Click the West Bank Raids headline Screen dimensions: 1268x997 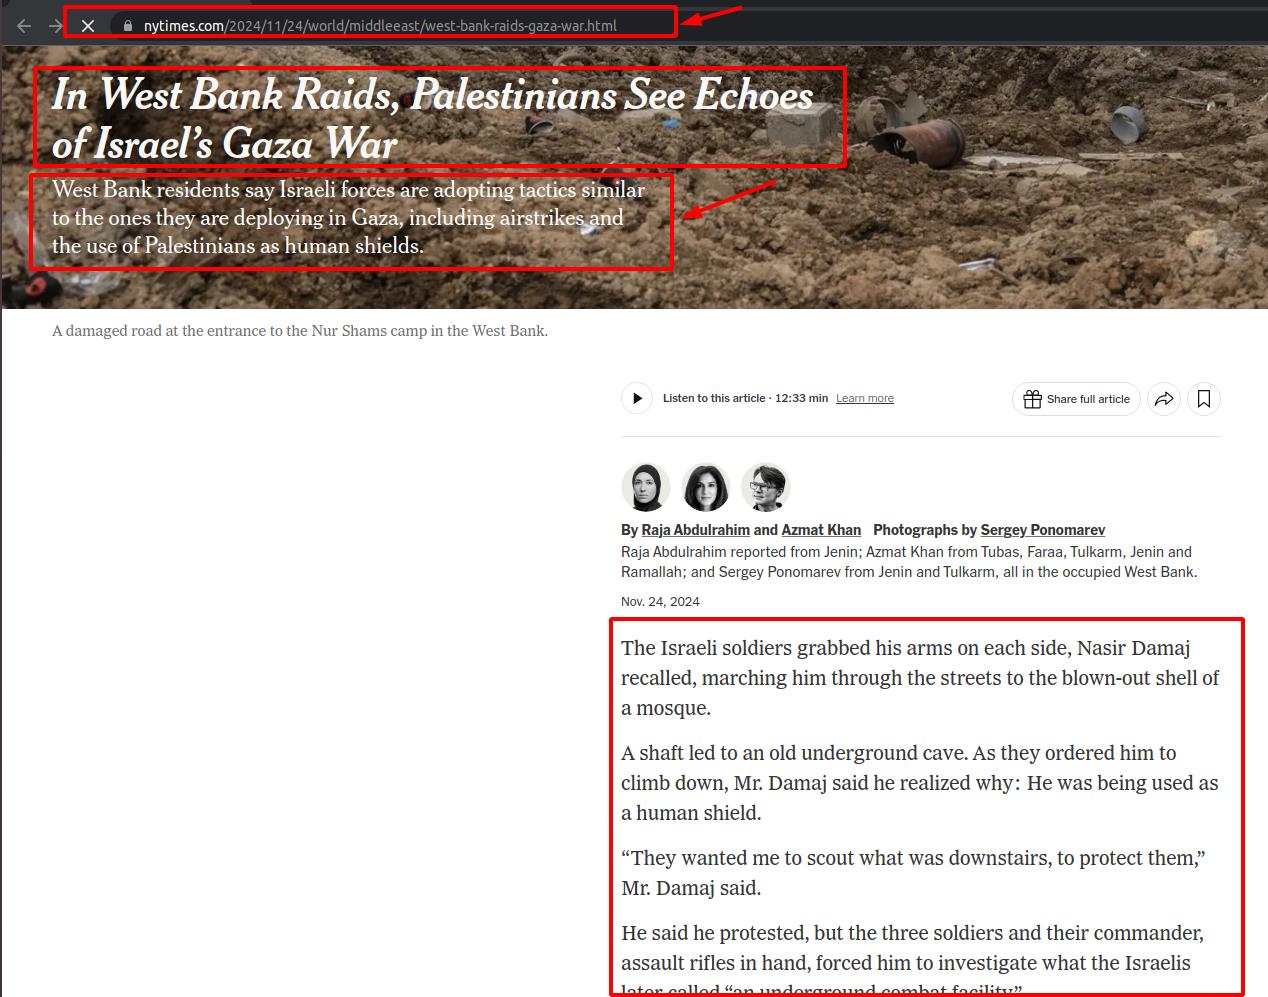[x=432, y=118]
